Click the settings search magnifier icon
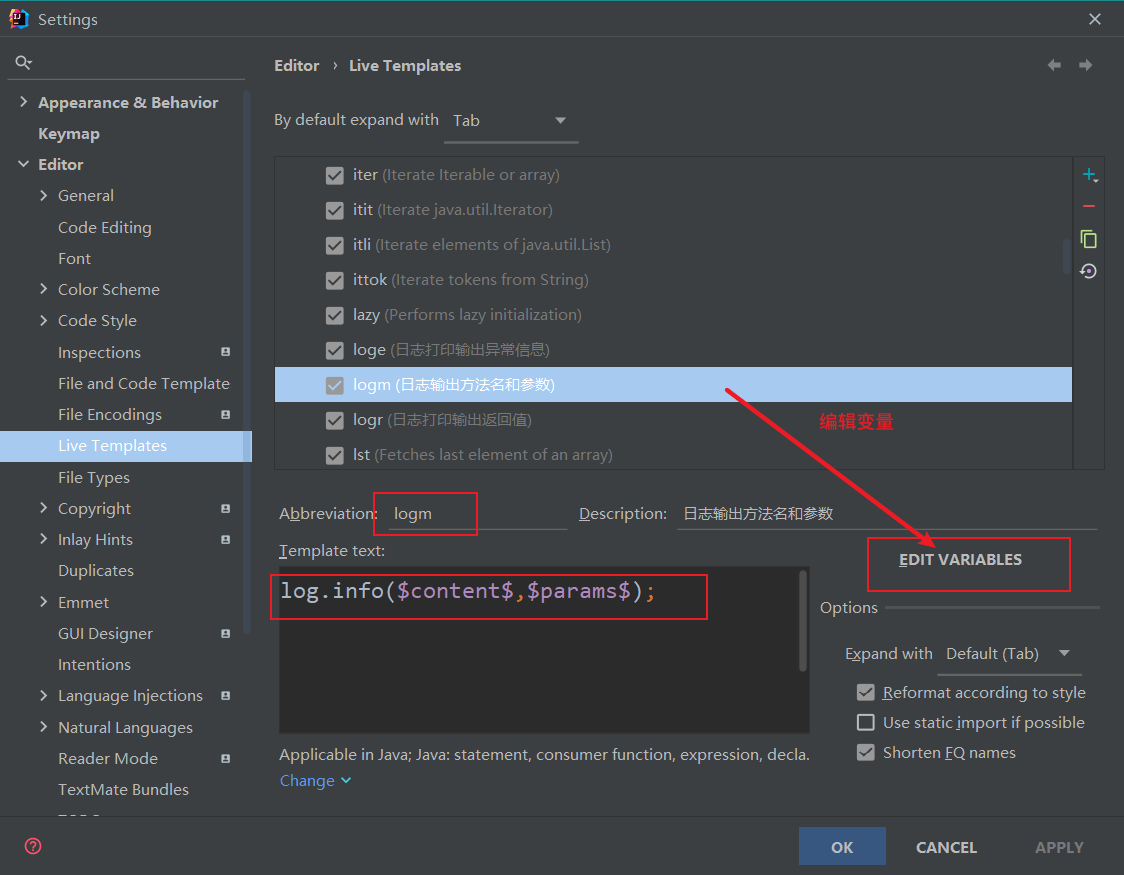The image size is (1124, 875). pyautogui.click(x=23, y=63)
